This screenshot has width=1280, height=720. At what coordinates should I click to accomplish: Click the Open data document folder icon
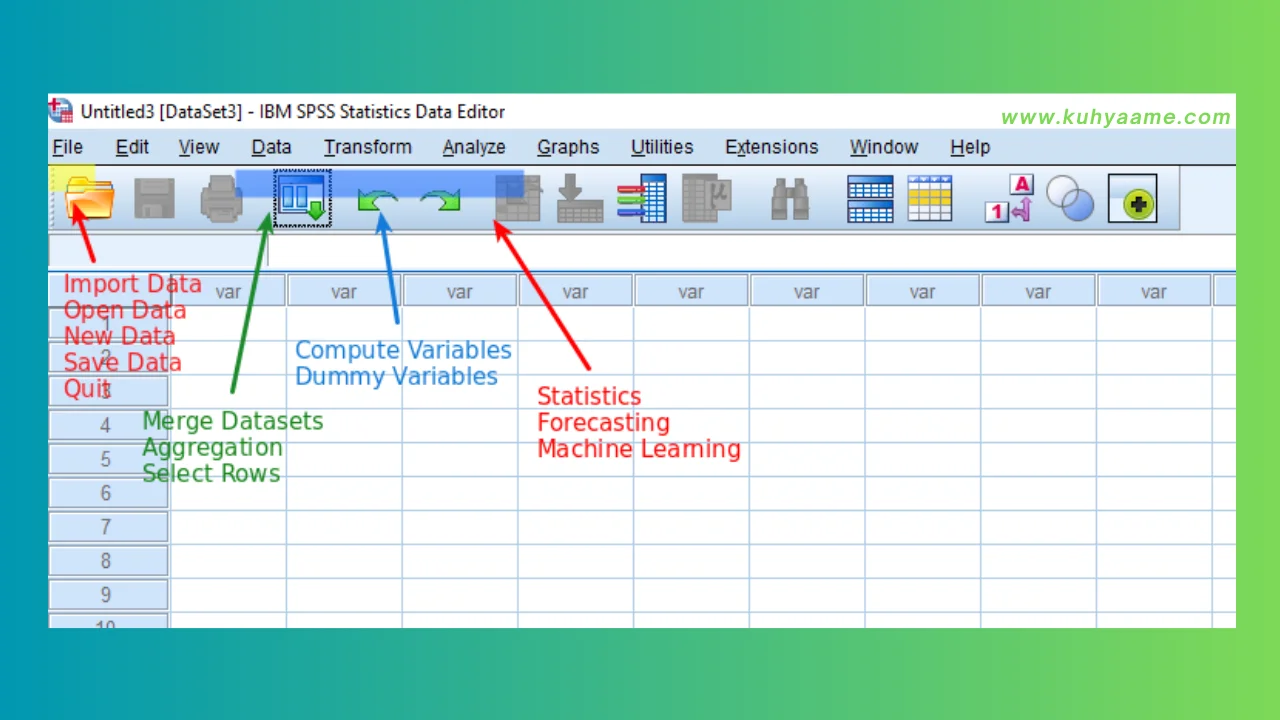(89, 198)
